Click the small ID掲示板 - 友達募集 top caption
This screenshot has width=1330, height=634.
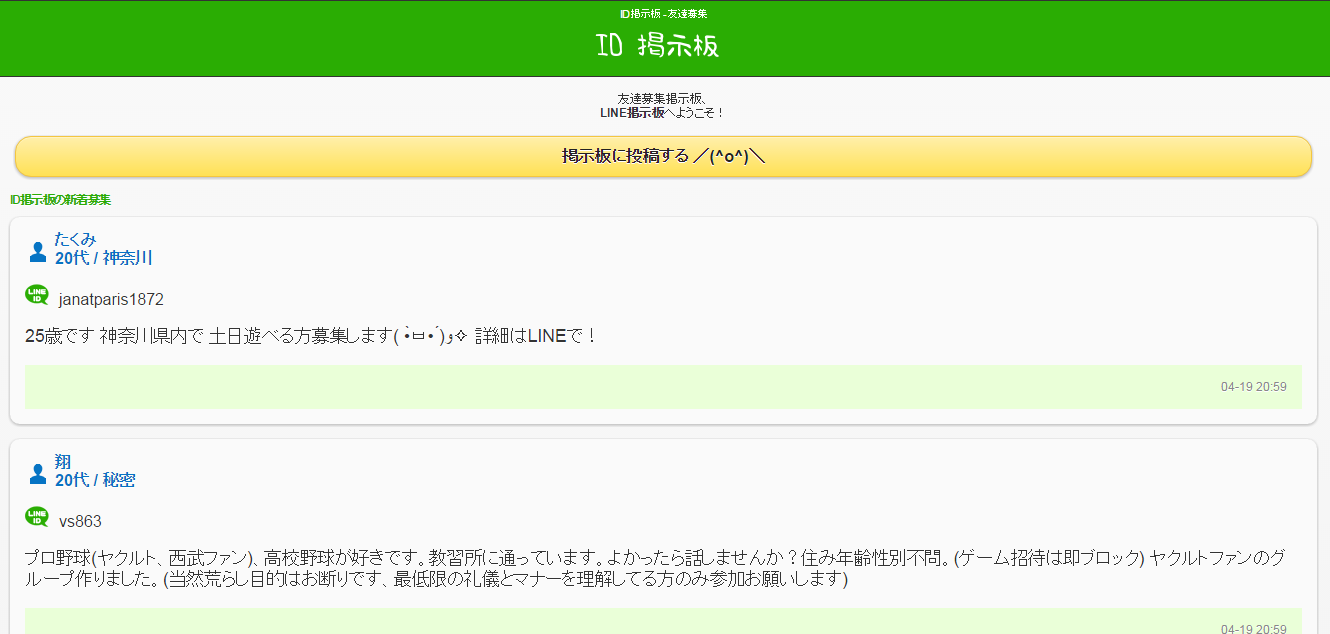point(664,14)
